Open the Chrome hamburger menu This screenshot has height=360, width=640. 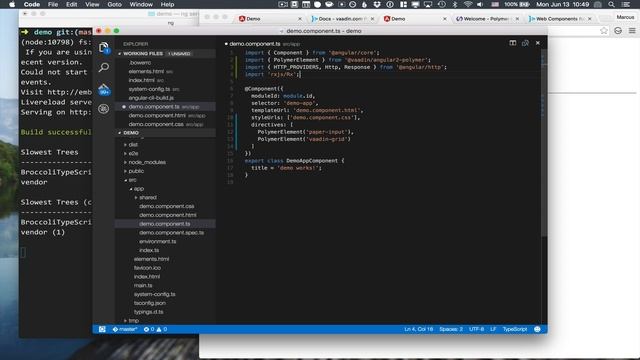[x=632, y=31]
